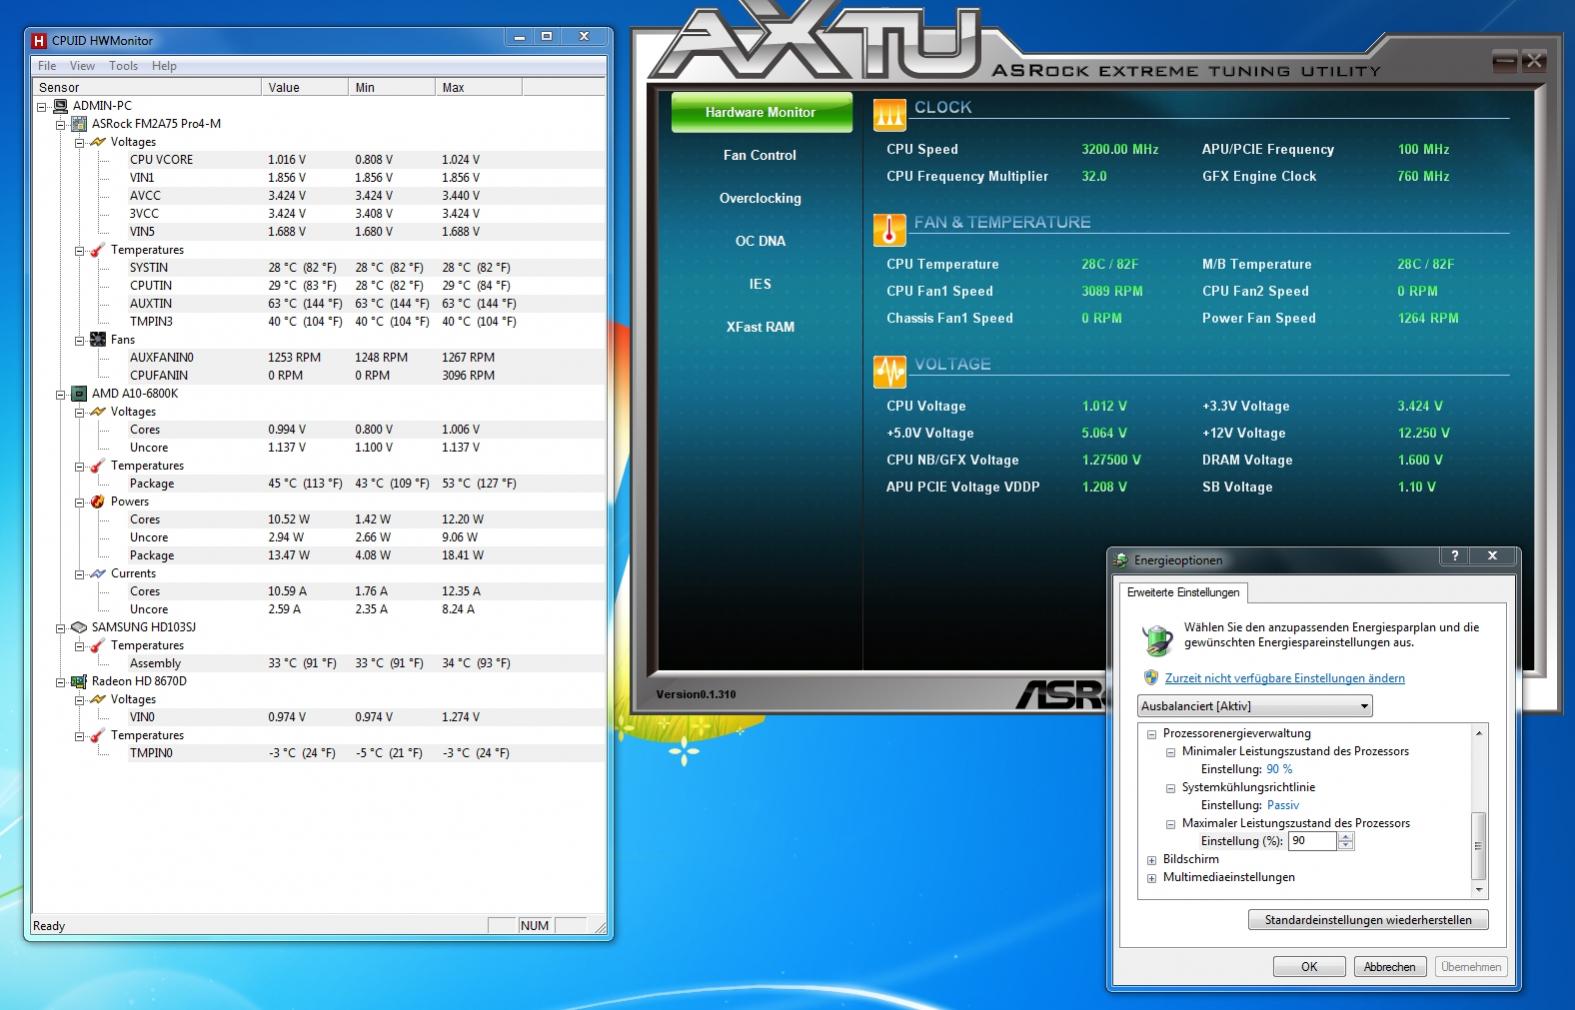Decrease maximum processor state with down arrow
1575x1010 pixels.
1346,846
